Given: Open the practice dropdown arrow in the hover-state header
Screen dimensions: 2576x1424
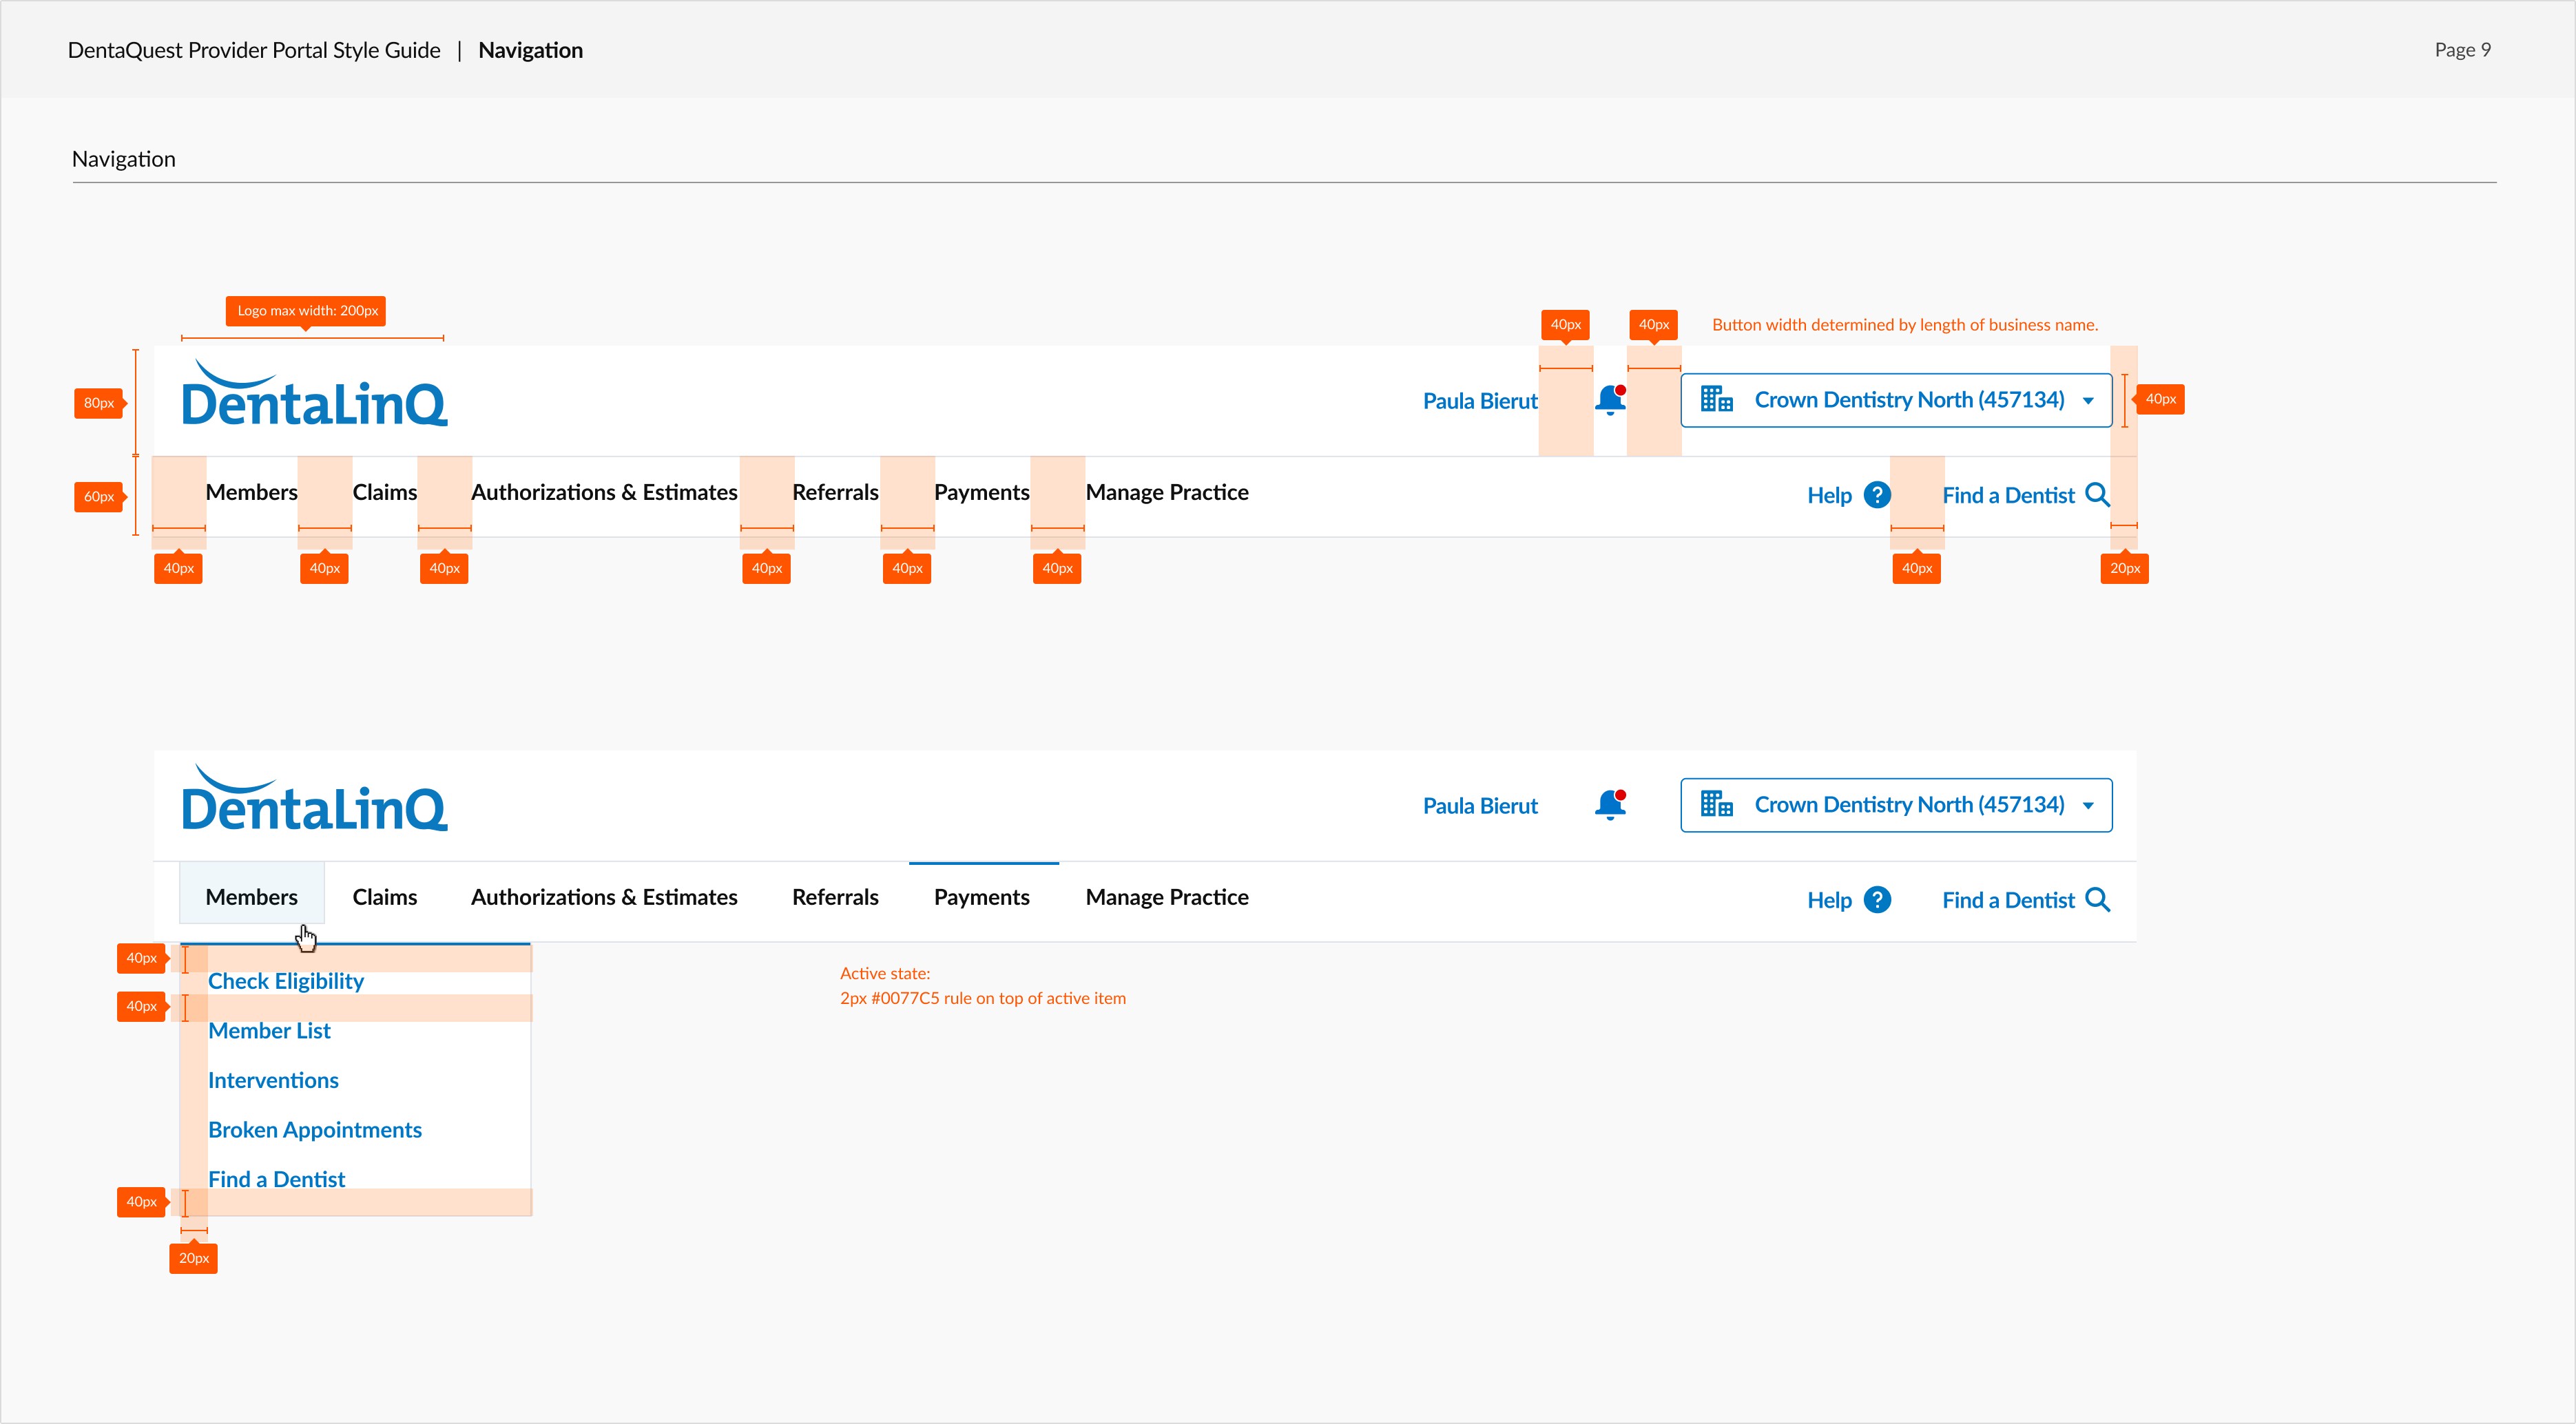Looking at the screenshot, I should coord(2088,806).
